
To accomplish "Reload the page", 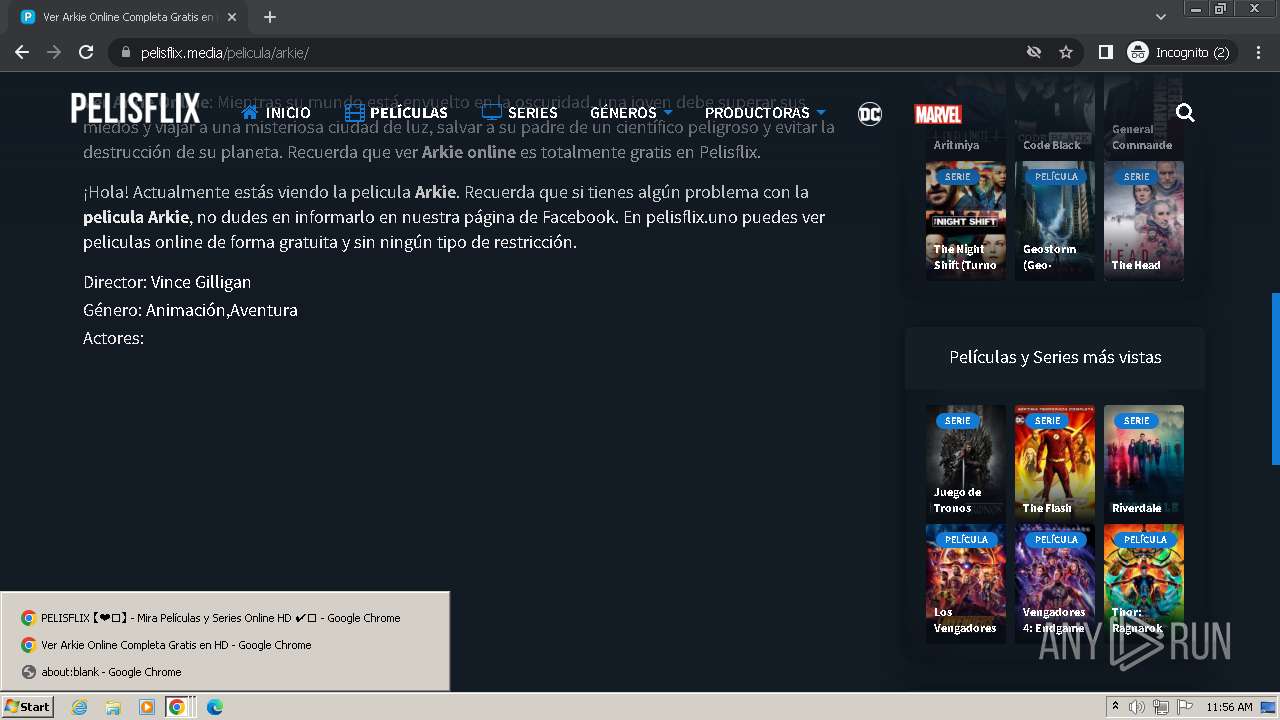I will pyautogui.click(x=86, y=52).
